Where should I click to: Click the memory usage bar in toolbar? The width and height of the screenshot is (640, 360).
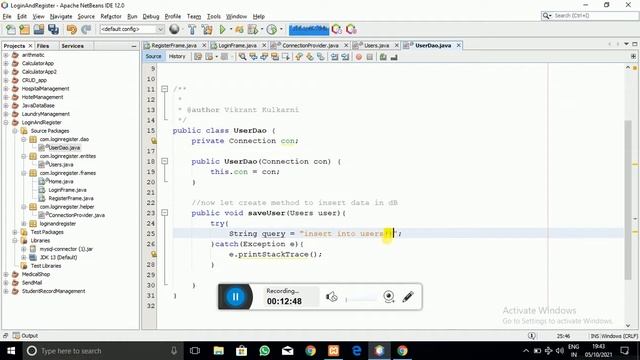(x=309, y=29)
